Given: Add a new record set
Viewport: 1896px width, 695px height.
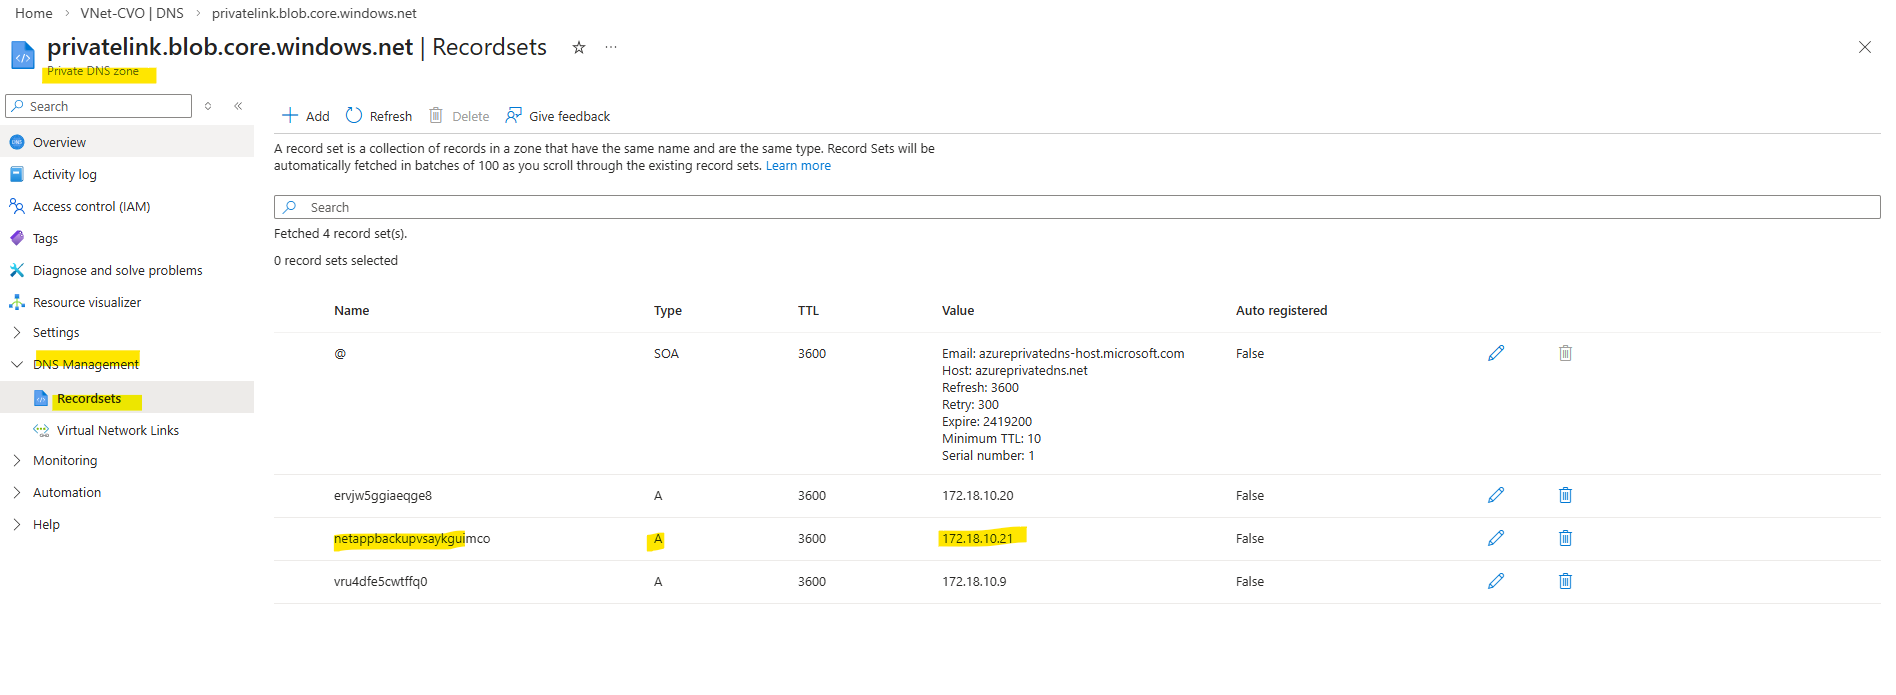Looking at the screenshot, I should tap(306, 116).
